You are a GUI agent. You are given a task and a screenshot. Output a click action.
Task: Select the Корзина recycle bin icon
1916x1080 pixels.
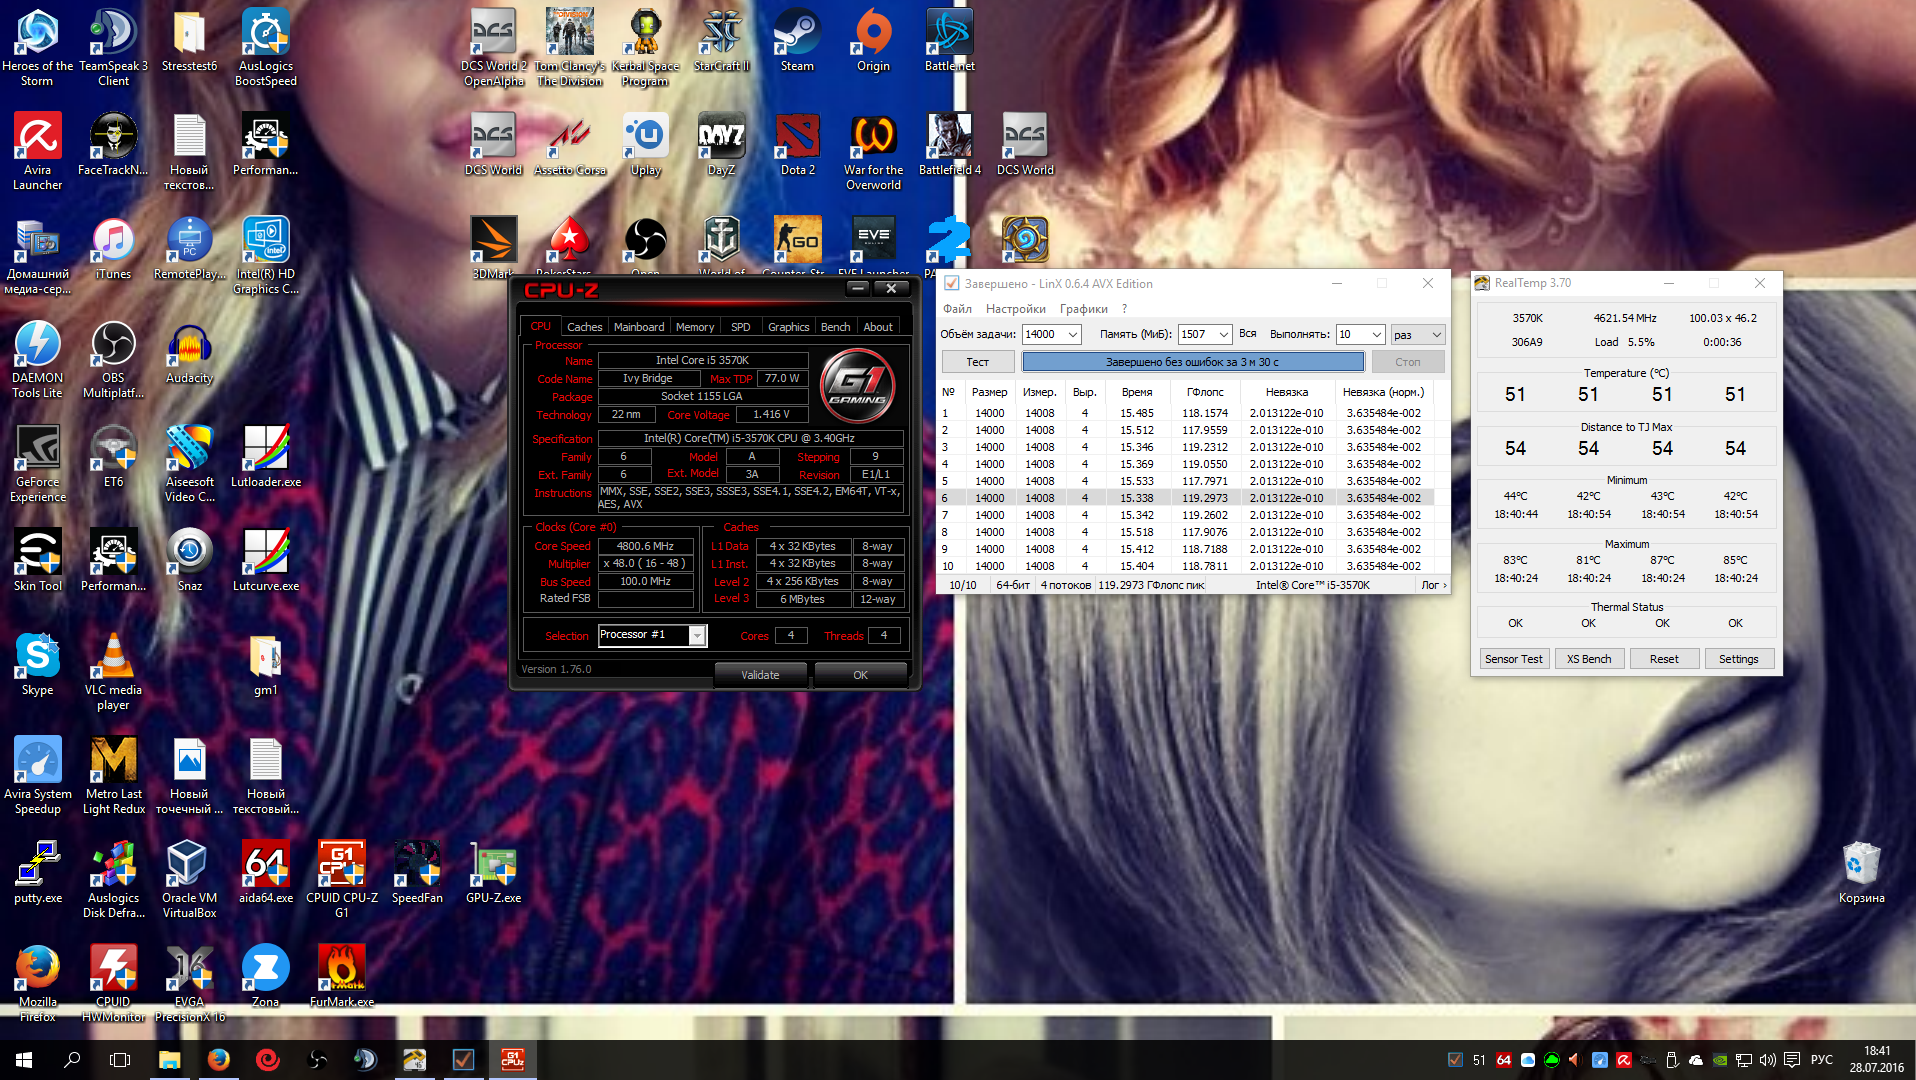point(1861,872)
